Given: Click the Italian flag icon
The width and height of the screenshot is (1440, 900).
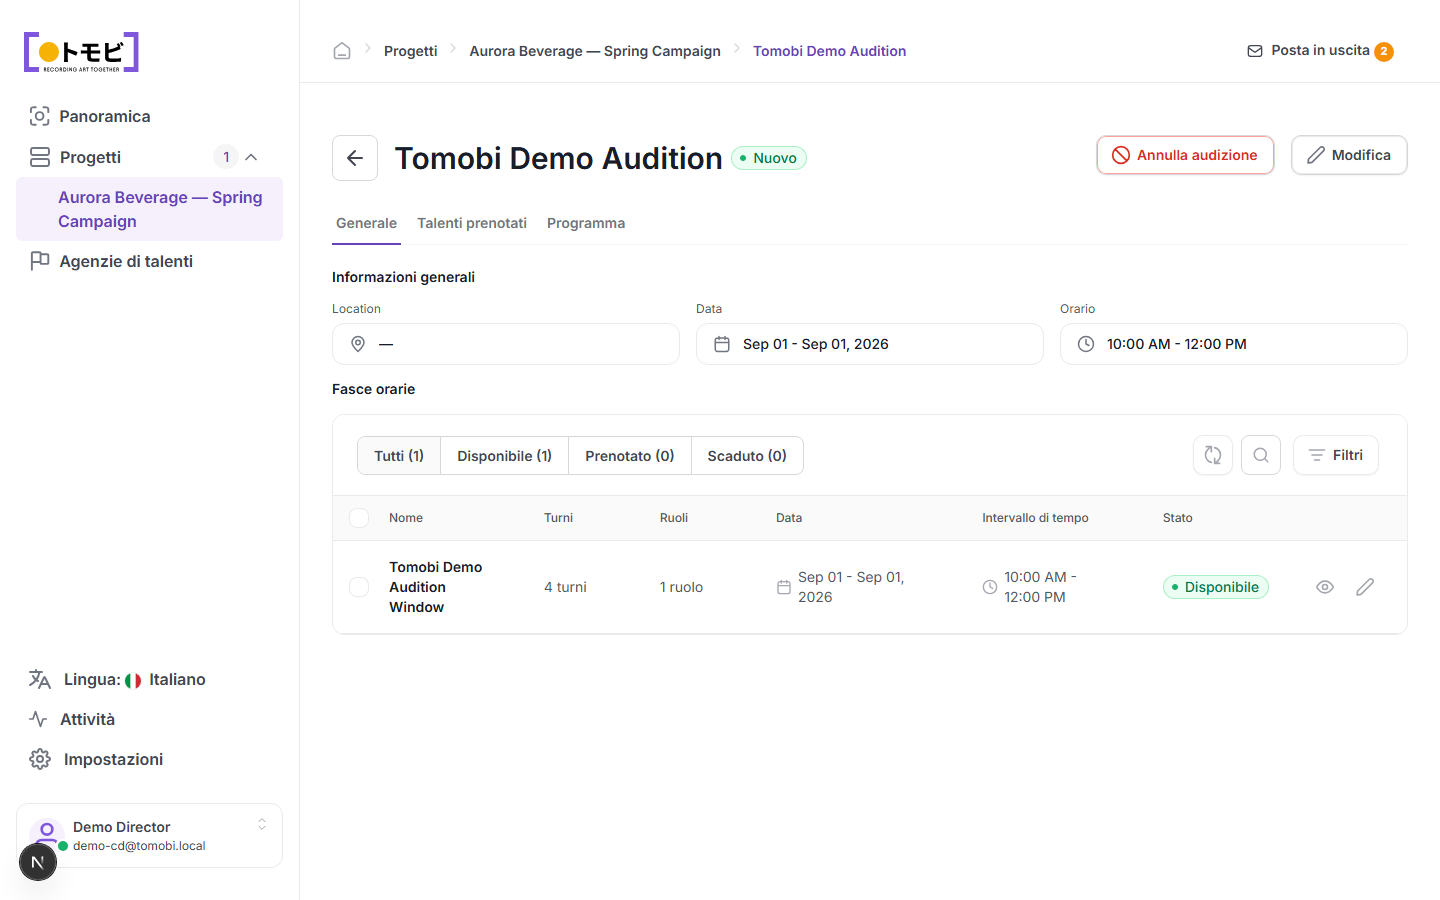Looking at the screenshot, I should tap(133, 680).
